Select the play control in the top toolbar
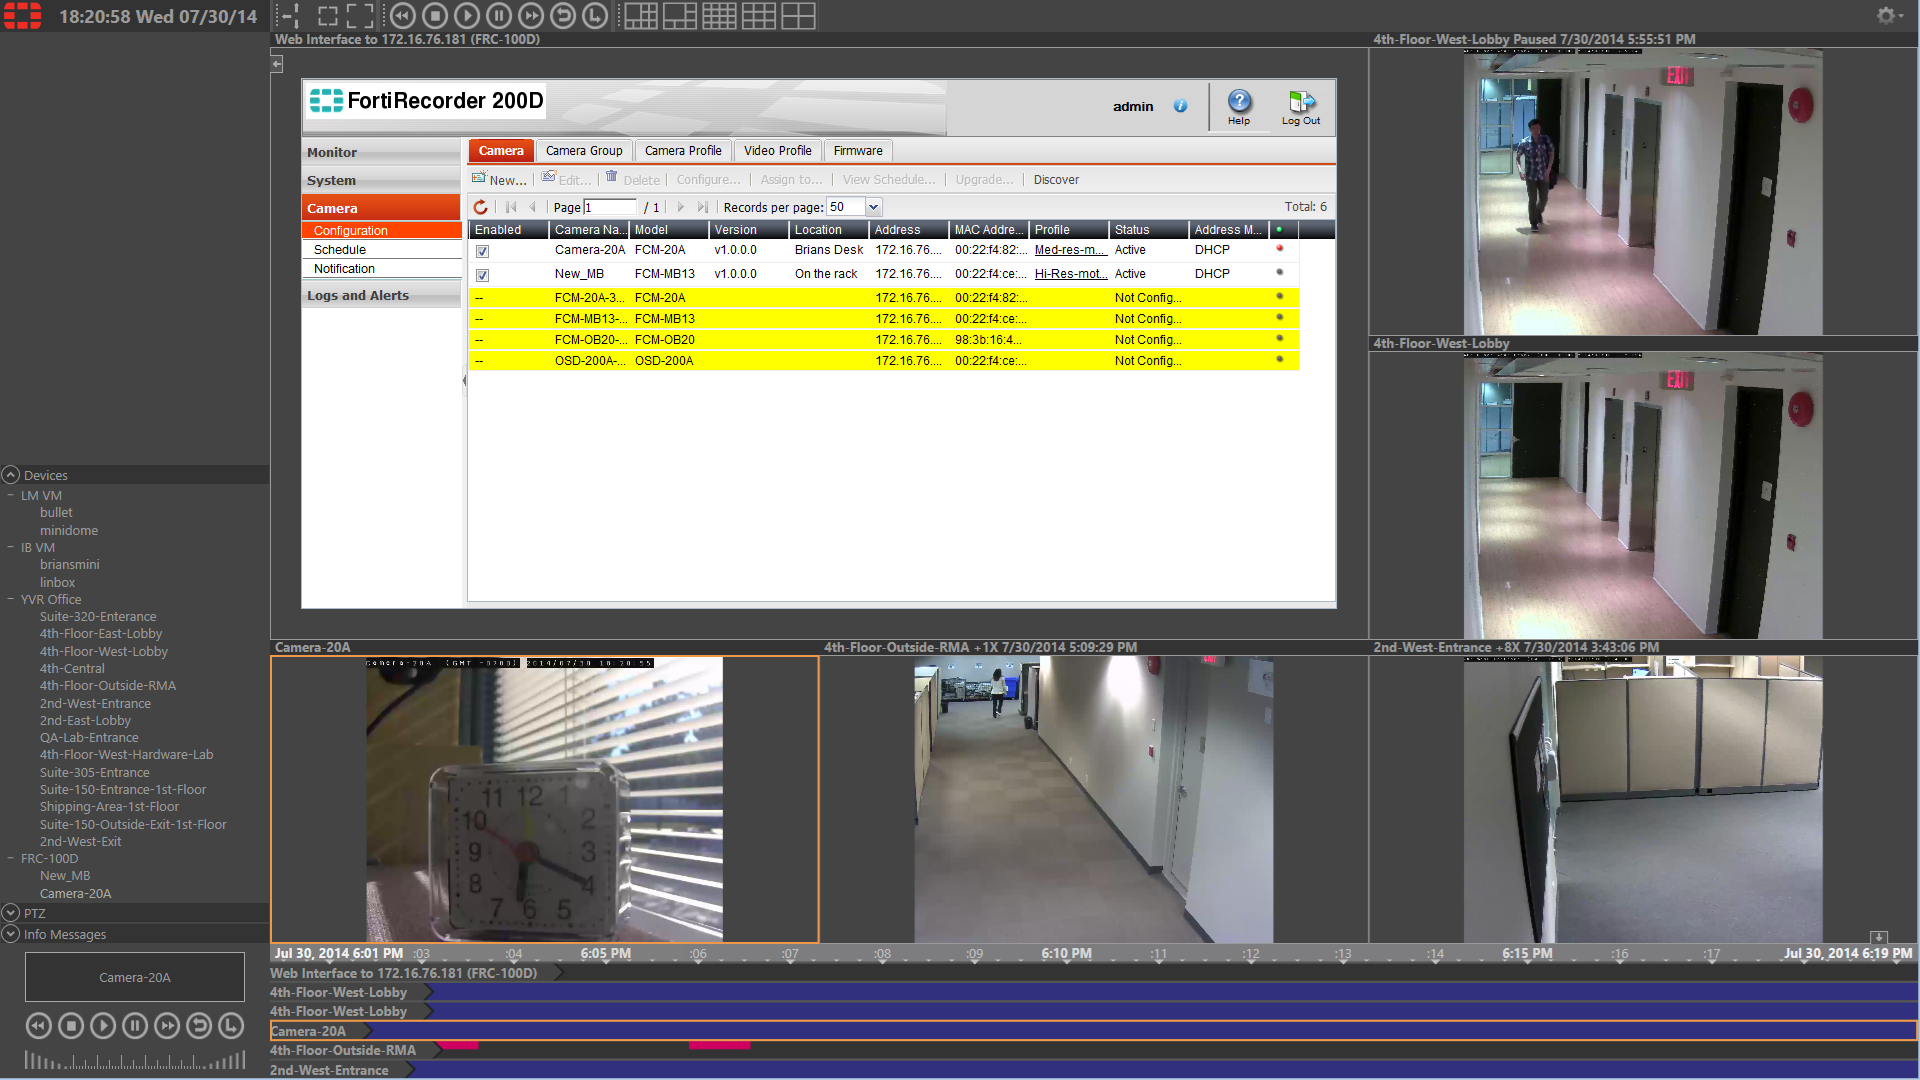The height and width of the screenshot is (1080, 1920). click(x=467, y=16)
